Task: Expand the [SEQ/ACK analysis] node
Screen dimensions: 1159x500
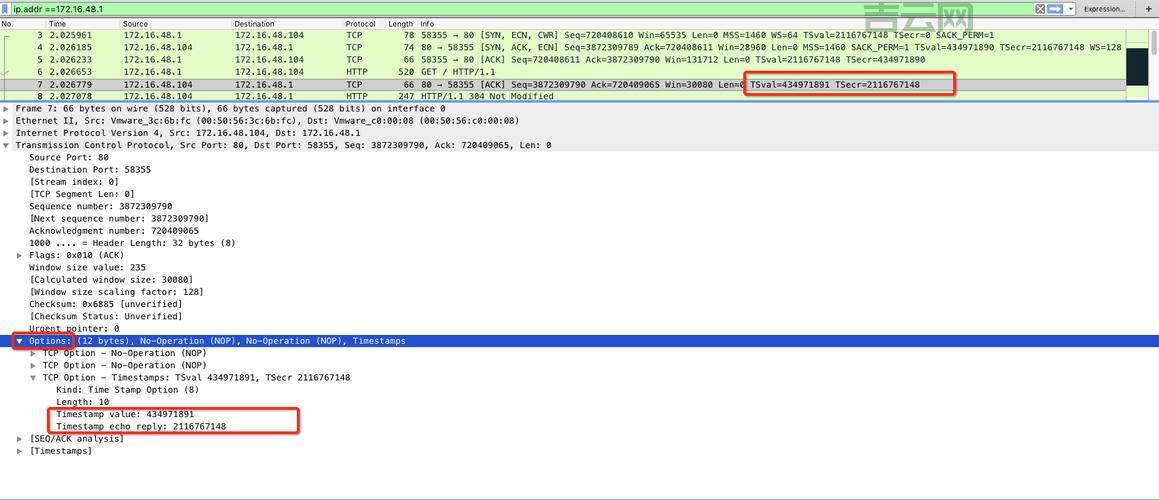Action: tap(20, 439)
